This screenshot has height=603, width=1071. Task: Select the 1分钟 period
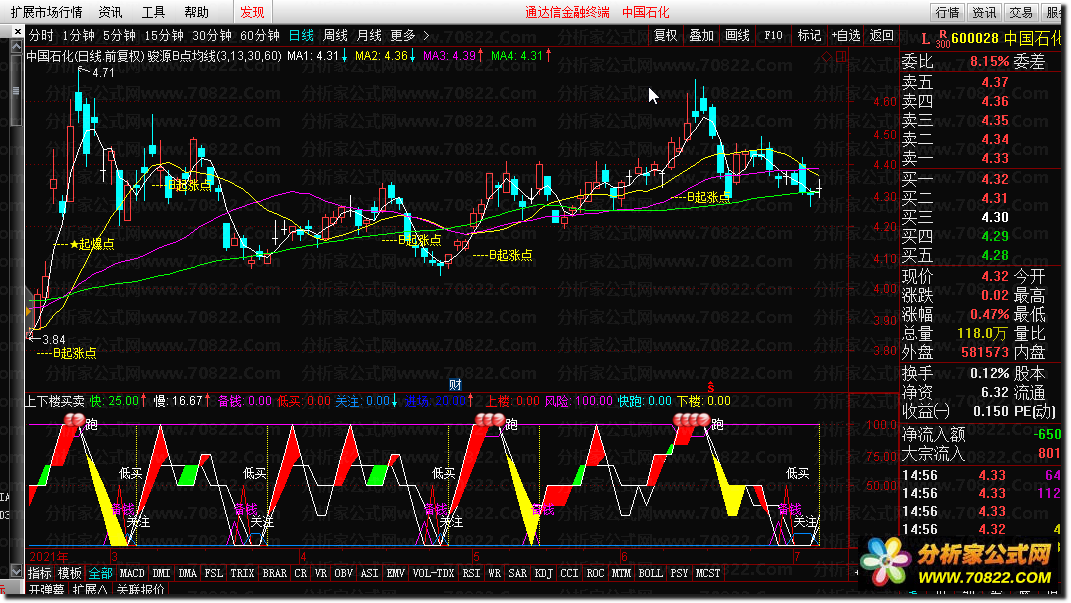78,36
